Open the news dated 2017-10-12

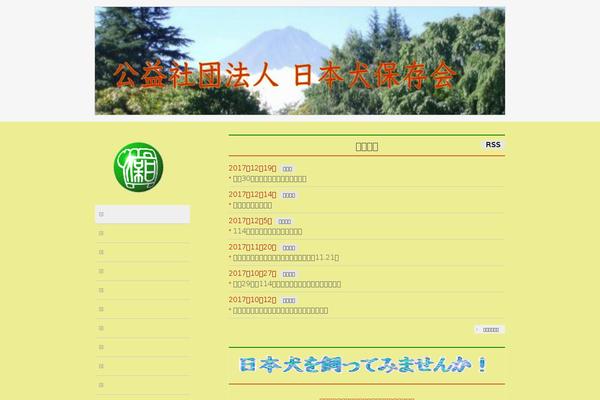click(x=252, y=300)
